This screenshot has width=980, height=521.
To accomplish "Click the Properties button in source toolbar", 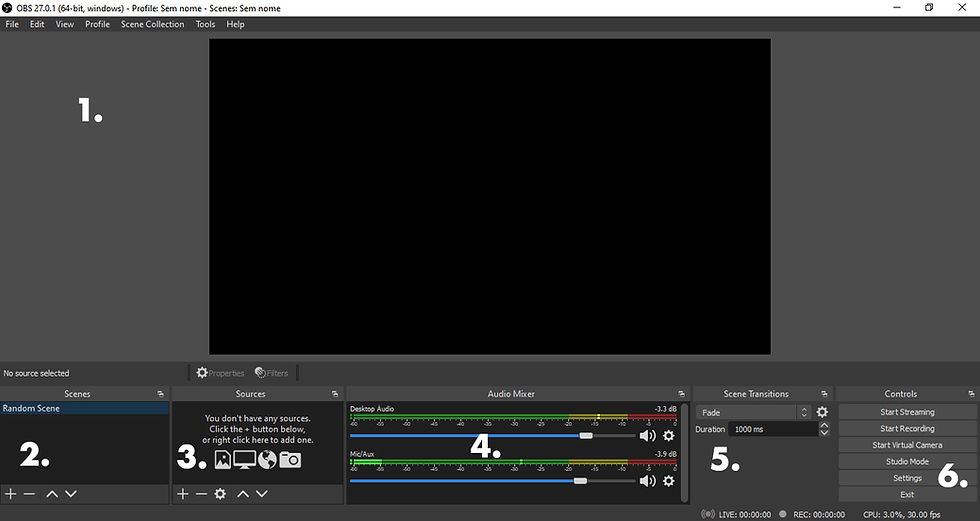I will 220,373.
